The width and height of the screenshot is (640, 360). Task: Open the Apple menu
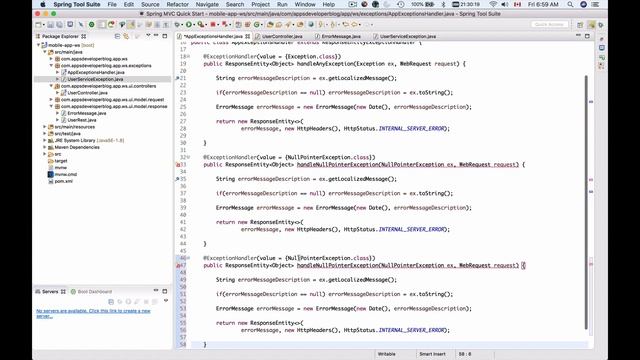(42, 4)
